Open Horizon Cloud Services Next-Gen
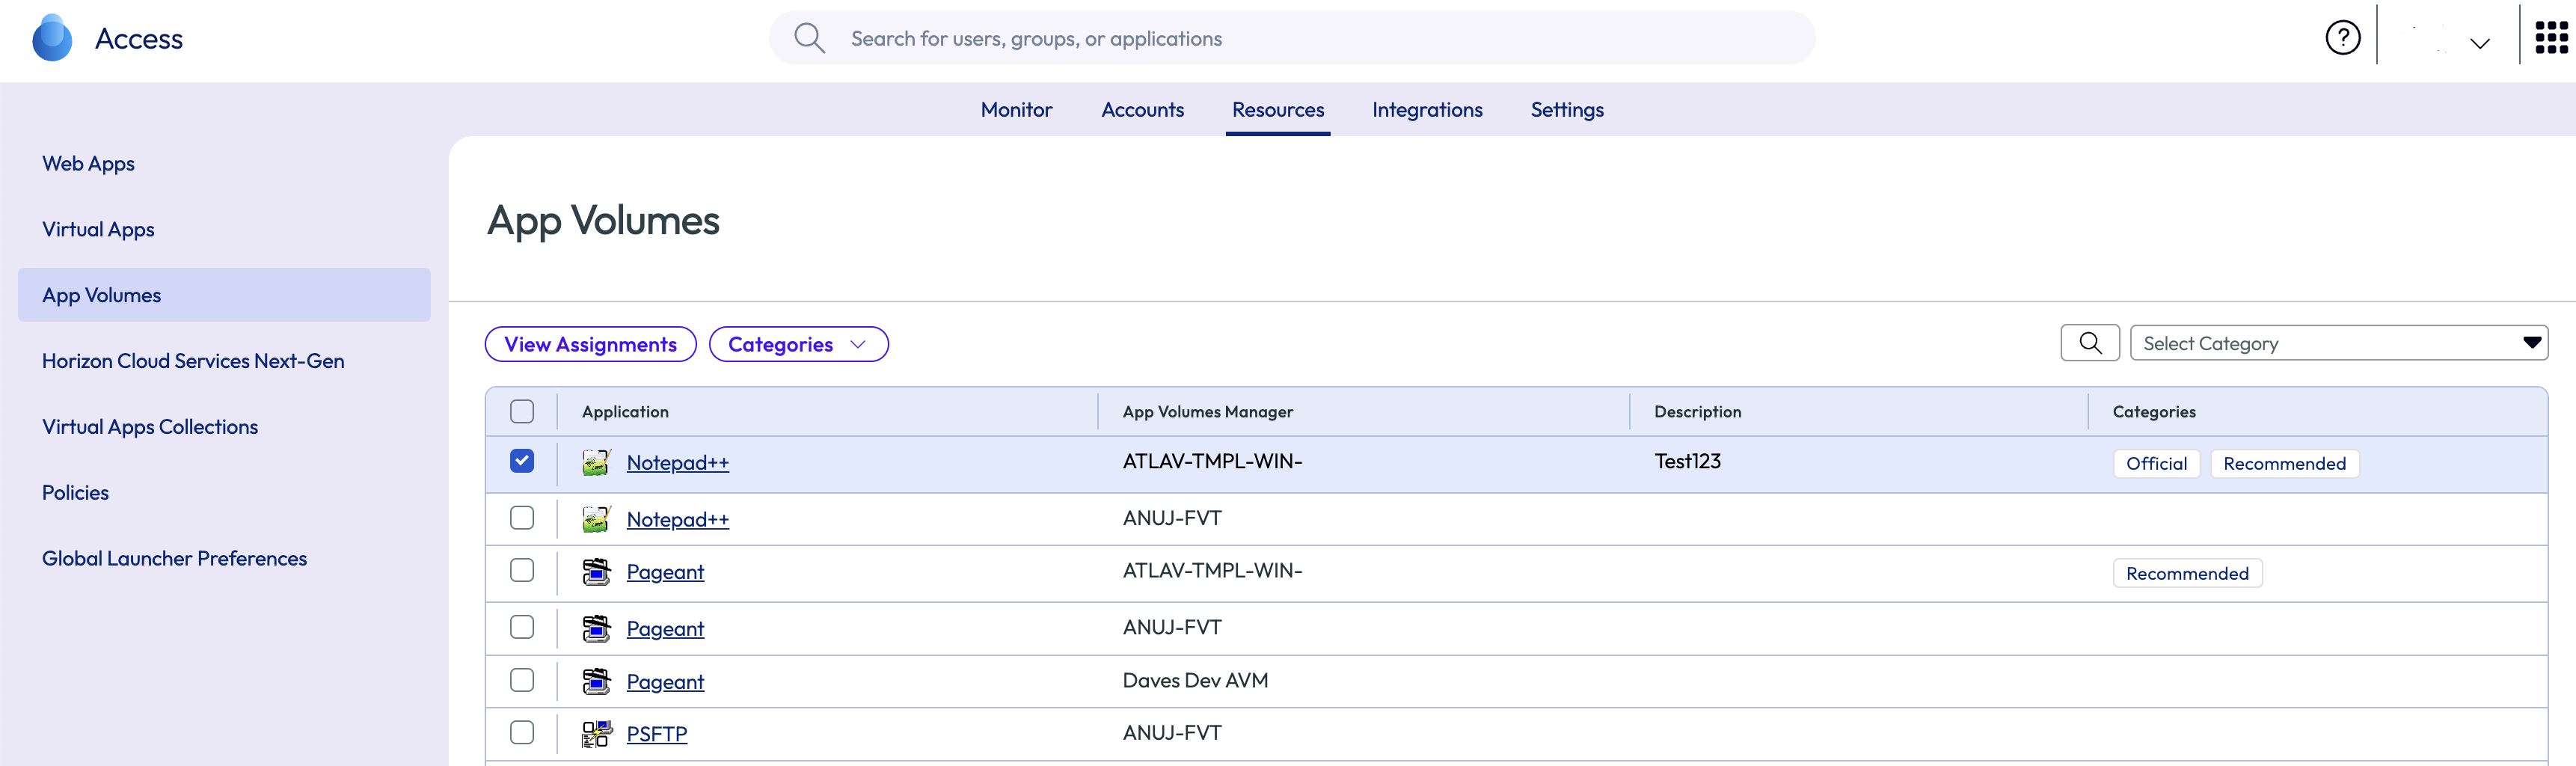The width and height of the screenshot is (2576, 766). pyautogui.click(x=193, y=361)
